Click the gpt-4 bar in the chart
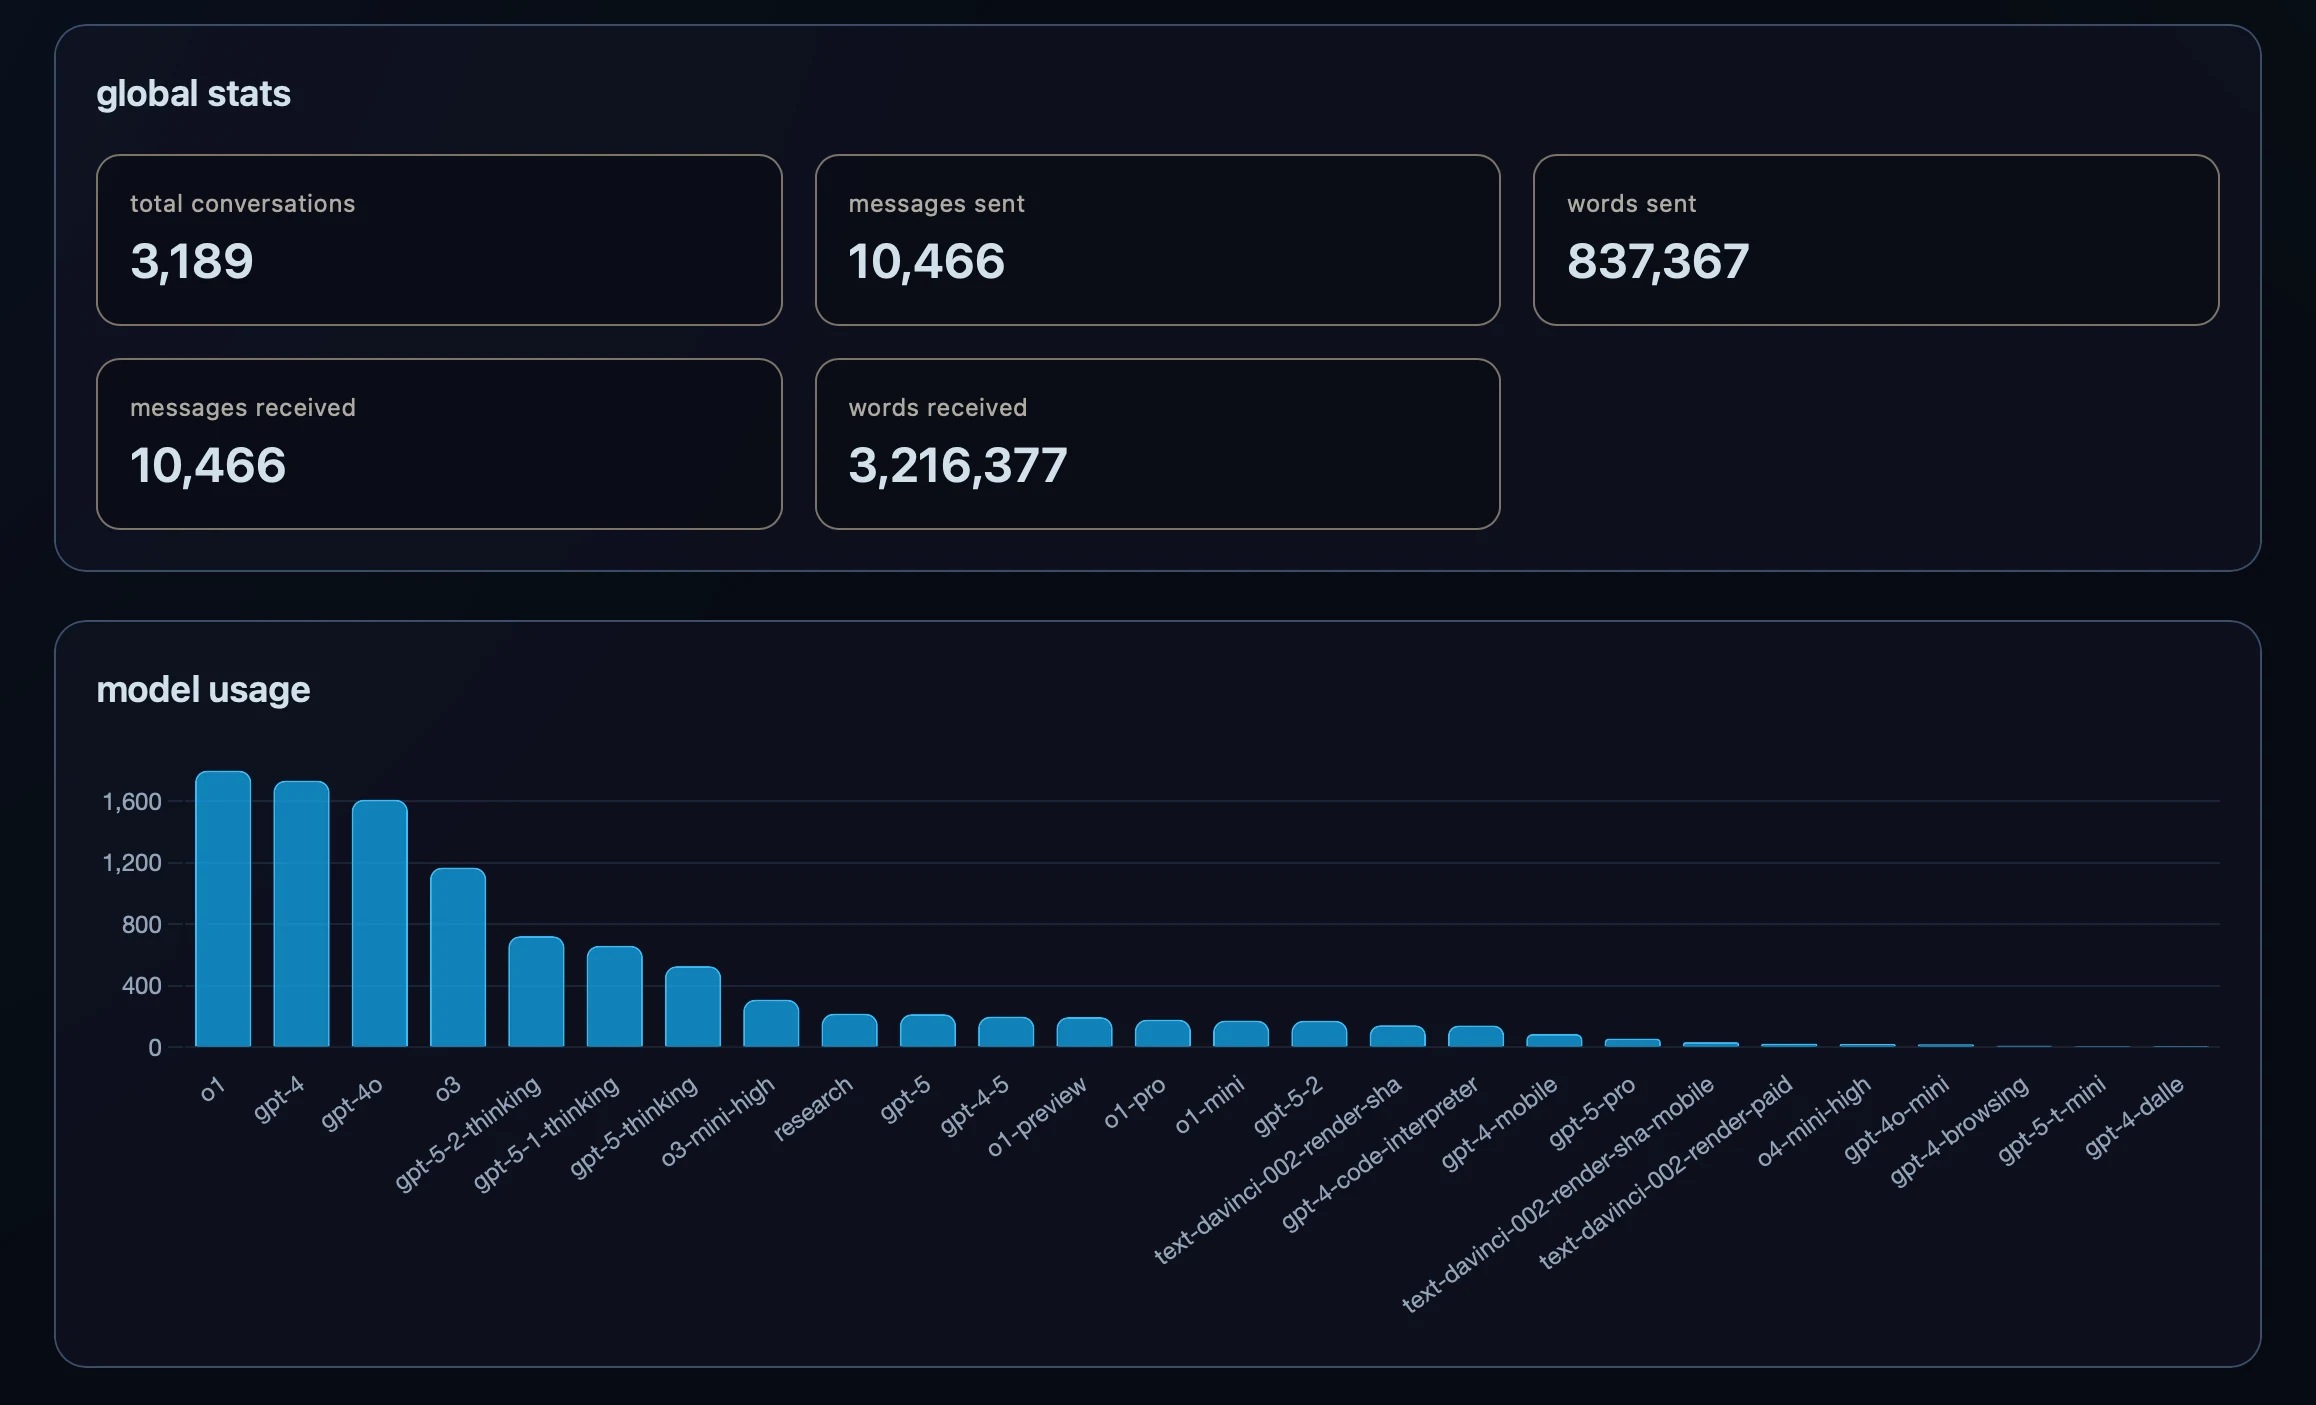The width and height of the screenshot is (2316, 1405). tap(301, 914)
